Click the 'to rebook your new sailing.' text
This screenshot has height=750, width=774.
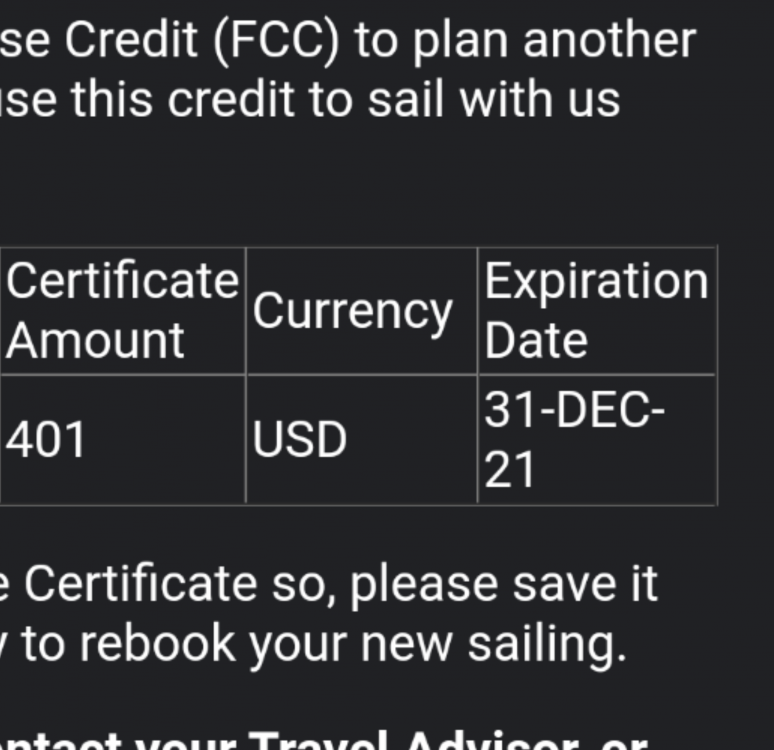coord(324,643)
